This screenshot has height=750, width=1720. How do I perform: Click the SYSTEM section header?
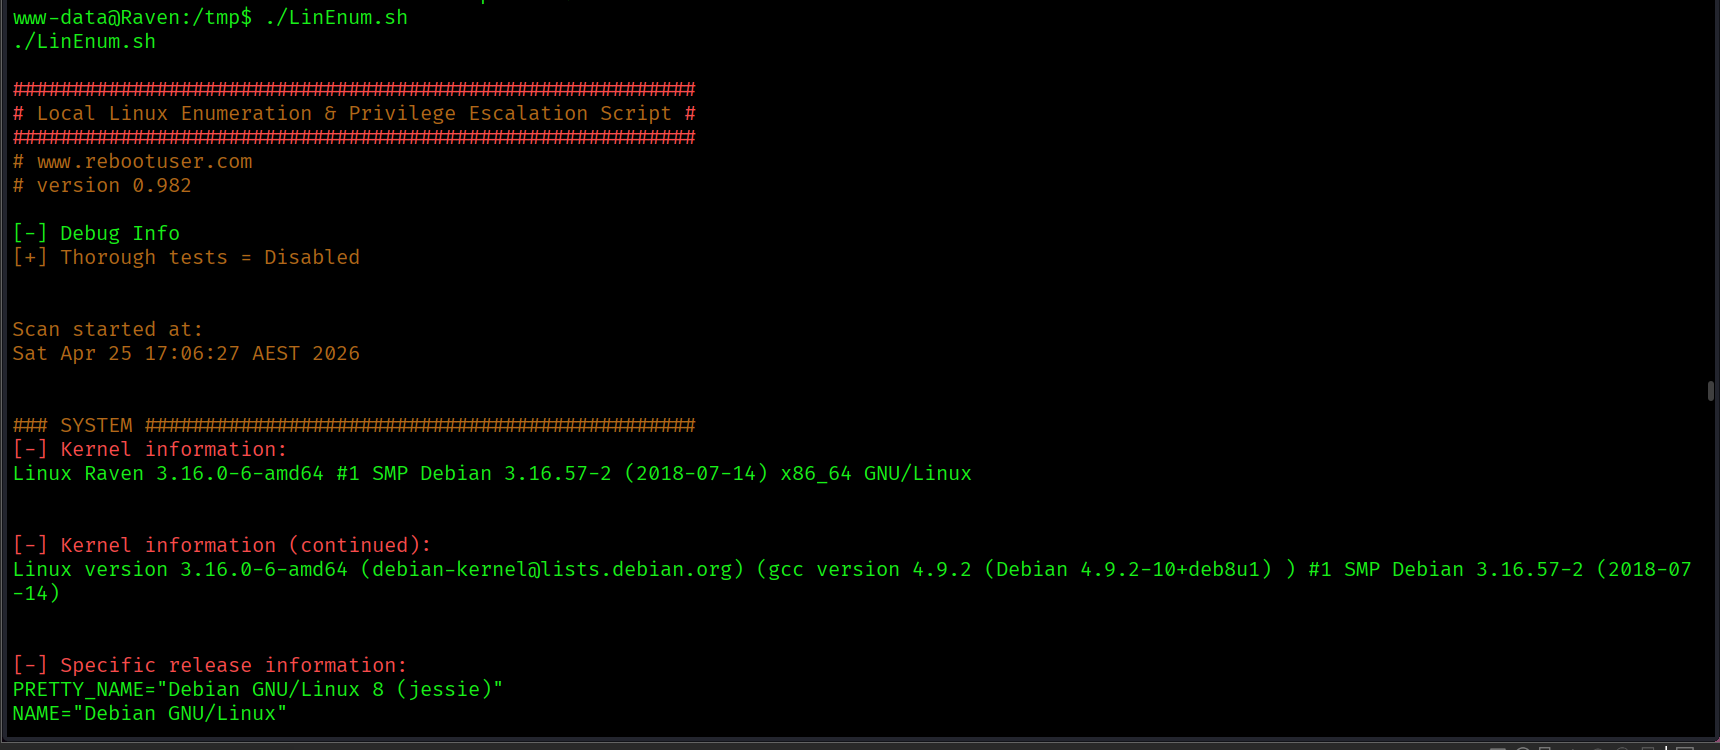(x=96, y=426)
